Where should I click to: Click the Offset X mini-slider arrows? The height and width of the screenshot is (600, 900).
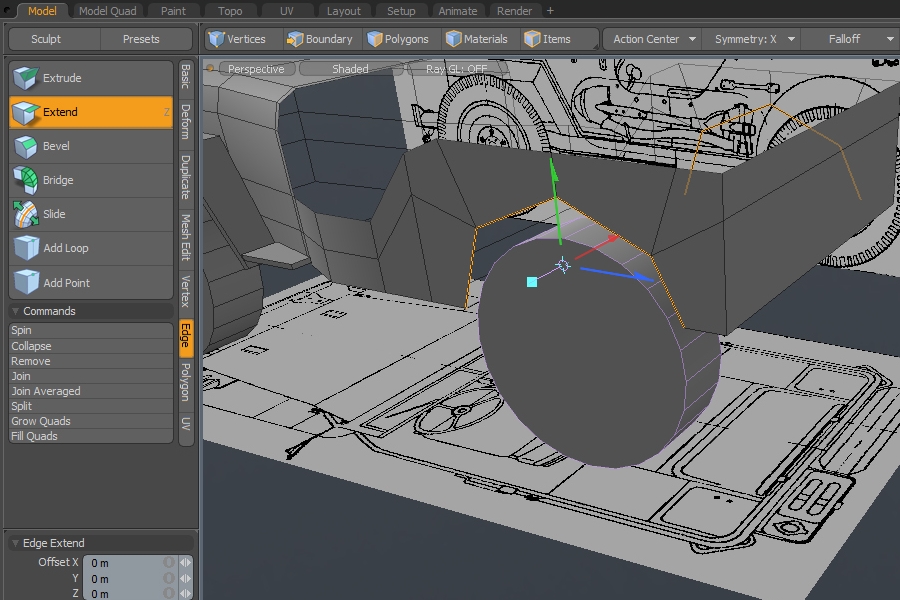[185, 563]
